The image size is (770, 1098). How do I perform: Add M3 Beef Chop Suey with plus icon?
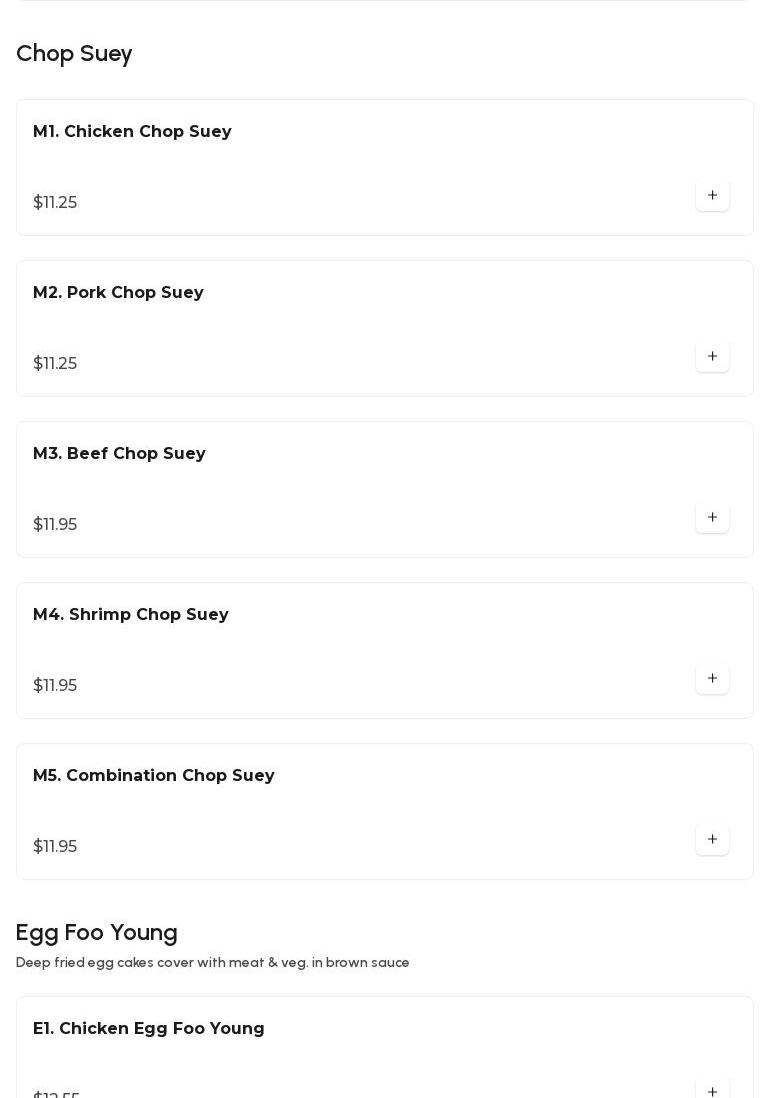click(712, 518)
